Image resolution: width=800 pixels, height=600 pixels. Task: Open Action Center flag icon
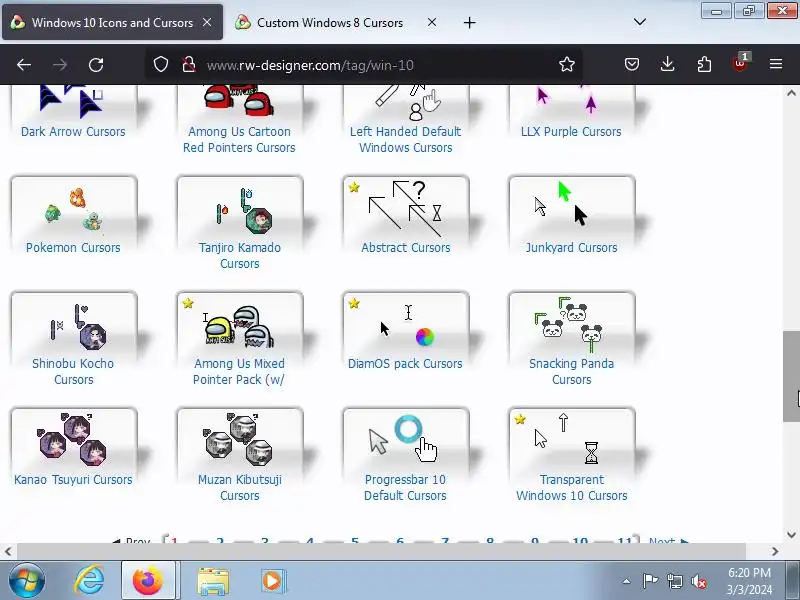[x=649, y=581]
